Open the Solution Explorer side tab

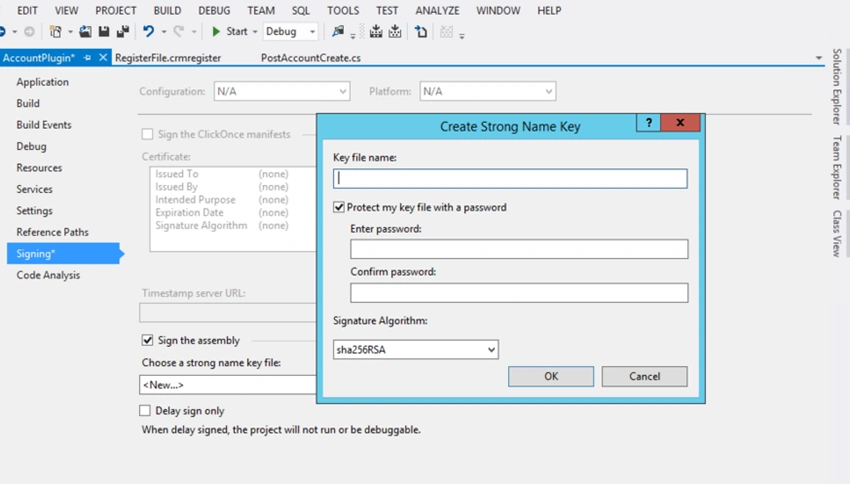point(837,86)
